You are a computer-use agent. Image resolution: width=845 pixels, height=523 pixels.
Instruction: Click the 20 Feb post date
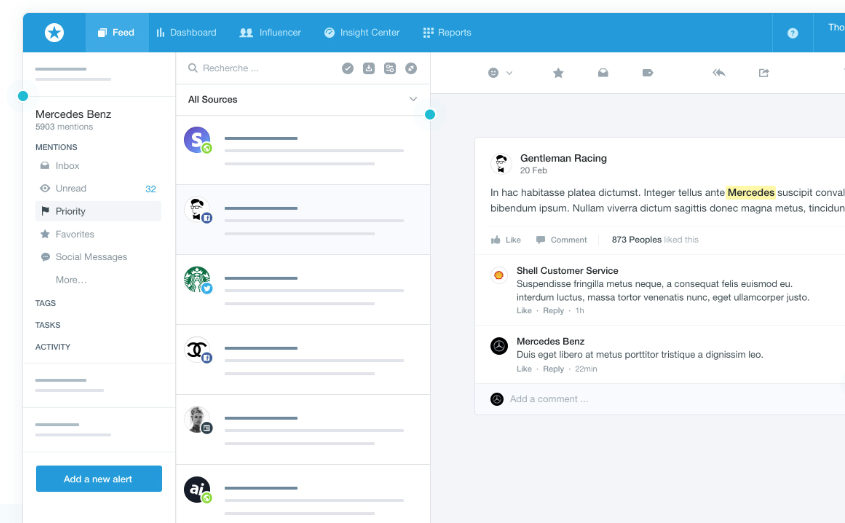(x=534, y=170)
